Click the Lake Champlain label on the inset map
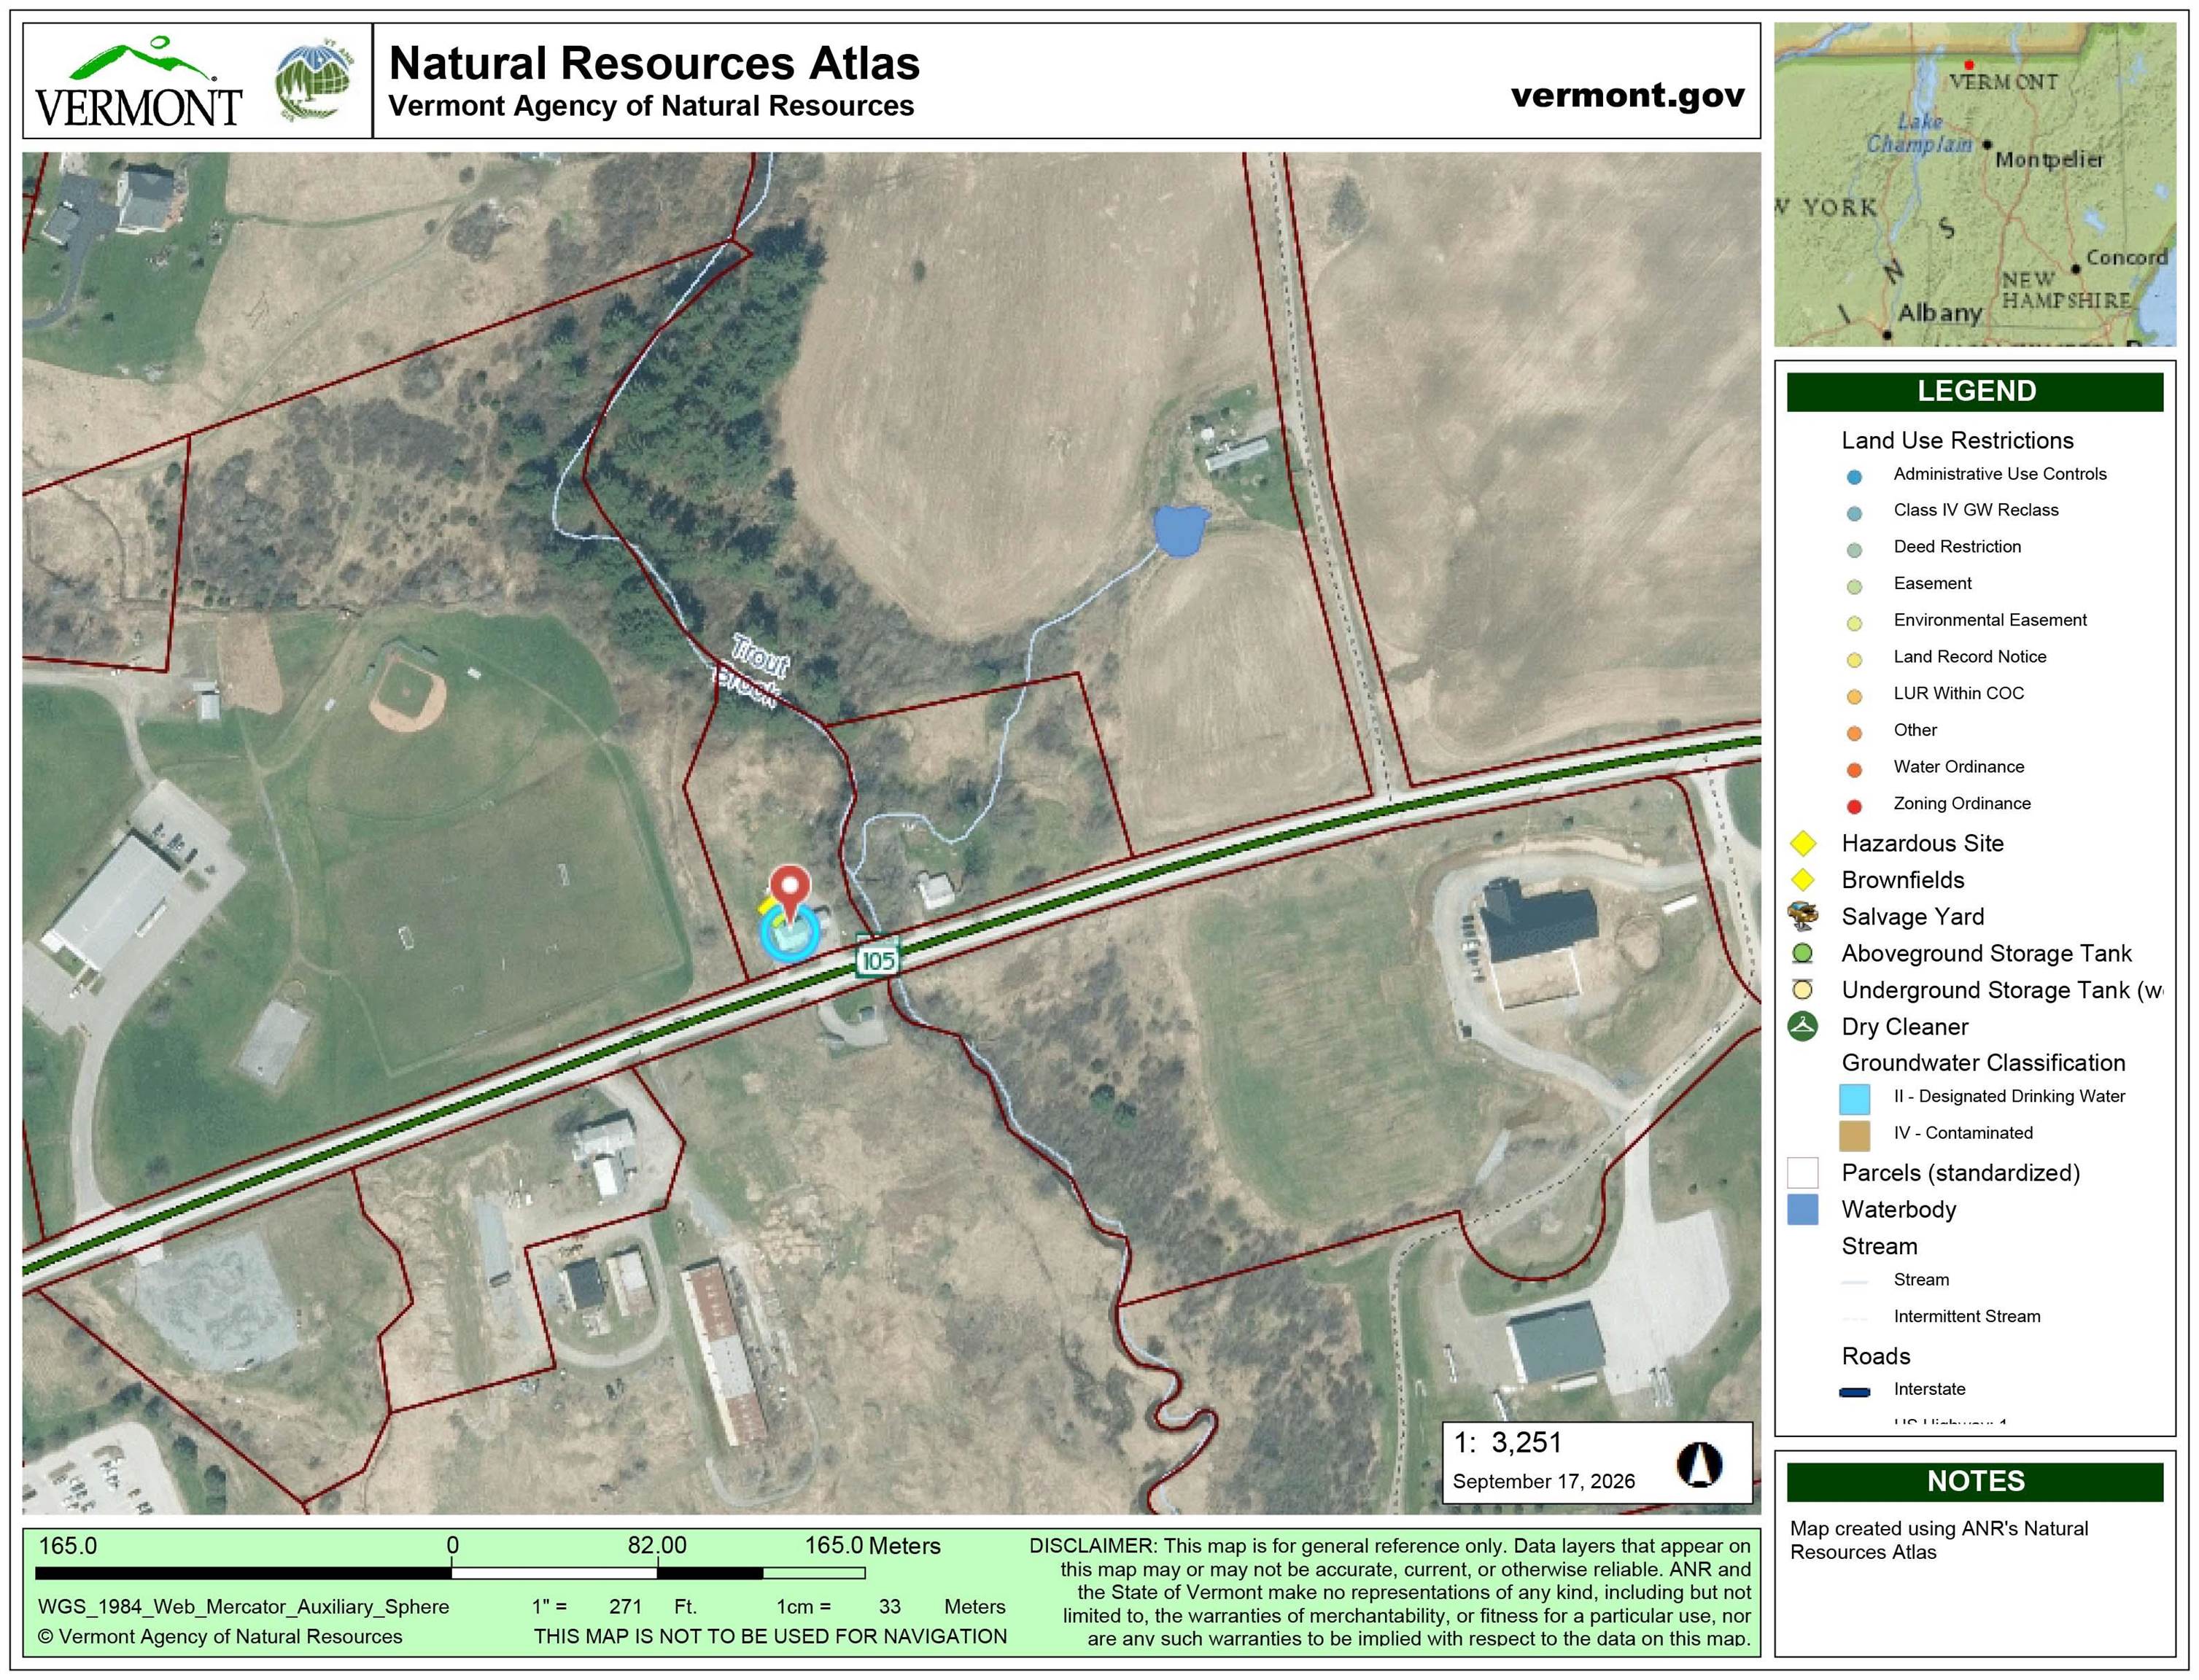The width and height of the screenshot is (2199, 1680). [1919, 134]
